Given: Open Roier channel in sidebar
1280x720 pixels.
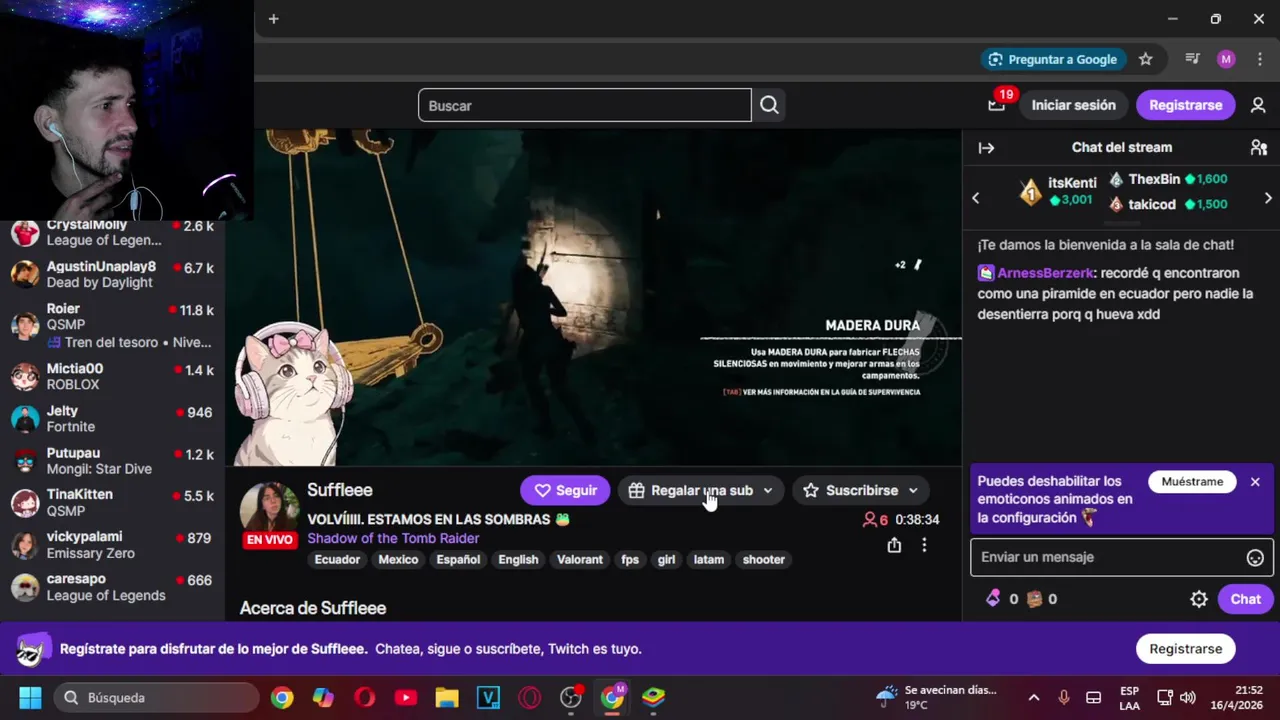Looking at the screenshot, I should 112,324.
